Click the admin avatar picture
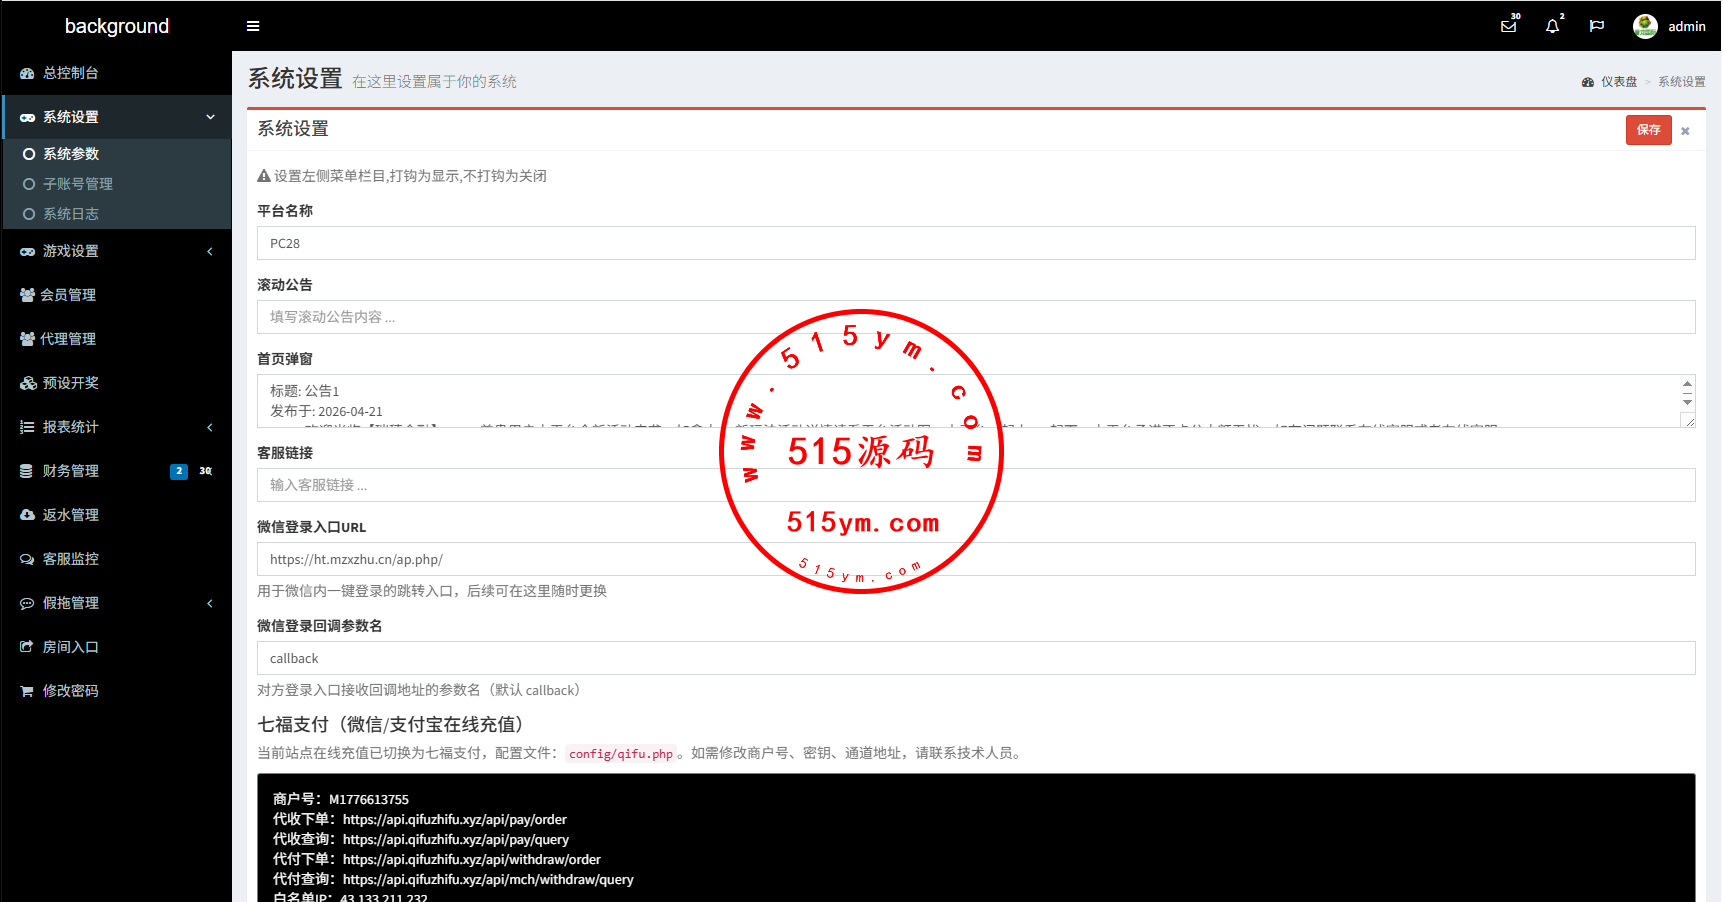 tap(1645, 26)
